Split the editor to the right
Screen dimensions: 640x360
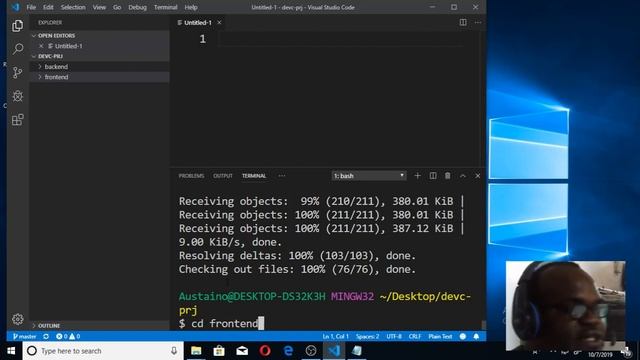point(463,22)
